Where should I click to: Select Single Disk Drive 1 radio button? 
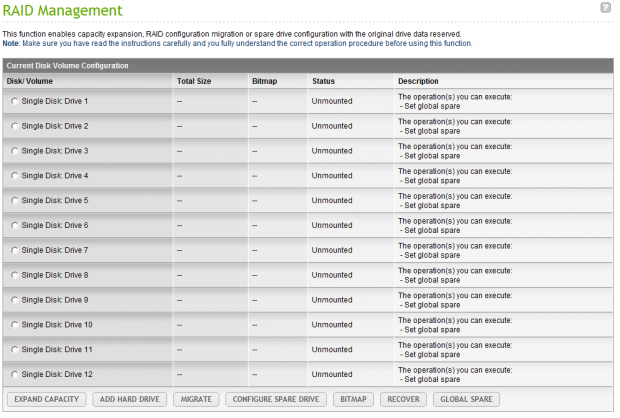click(x=15, y=101)
